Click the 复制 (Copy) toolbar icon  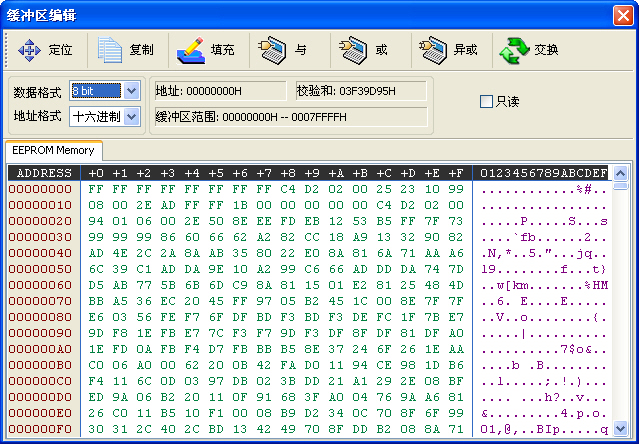tap(109, 49)
